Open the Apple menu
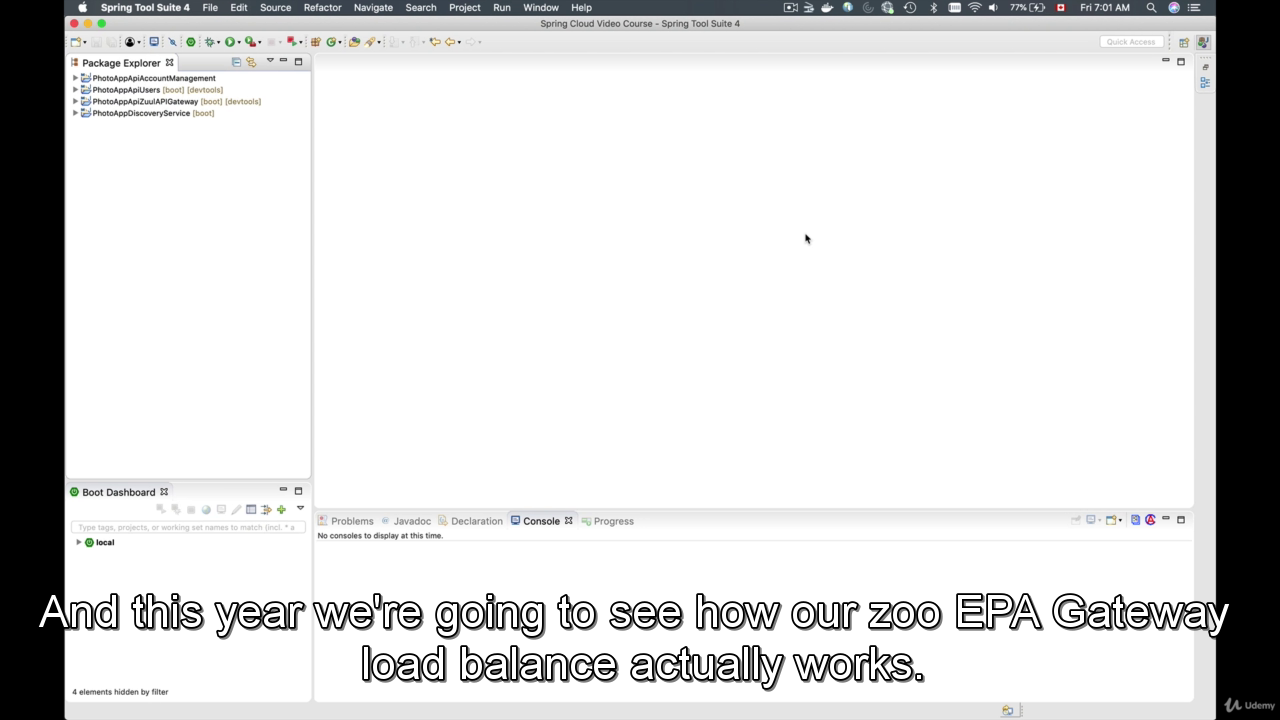This screenshot has width=1280, height=720. pyautogui.click(x=83, y=7)
